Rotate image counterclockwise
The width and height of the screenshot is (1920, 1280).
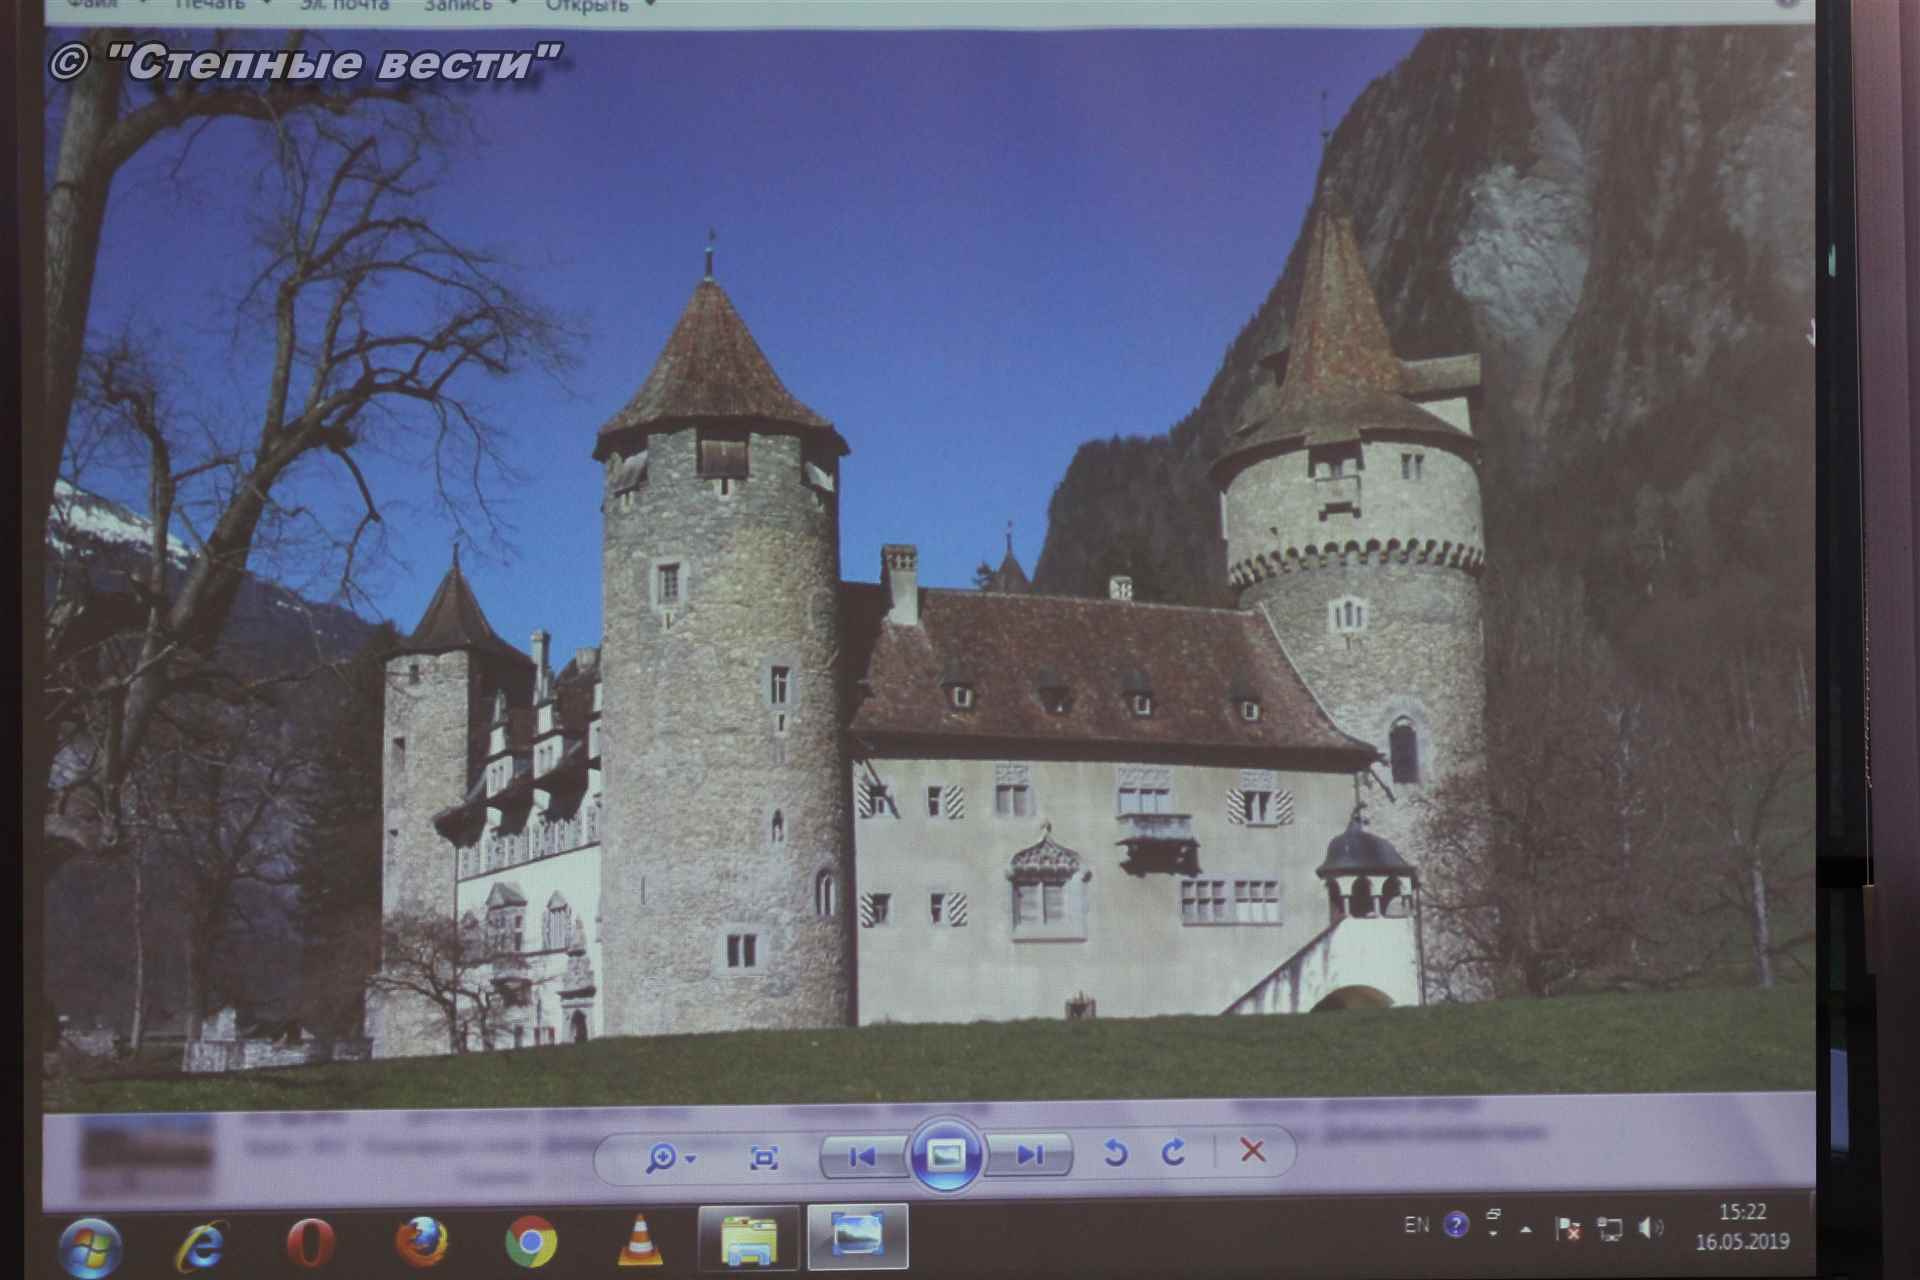[x=1115, y=1154]
